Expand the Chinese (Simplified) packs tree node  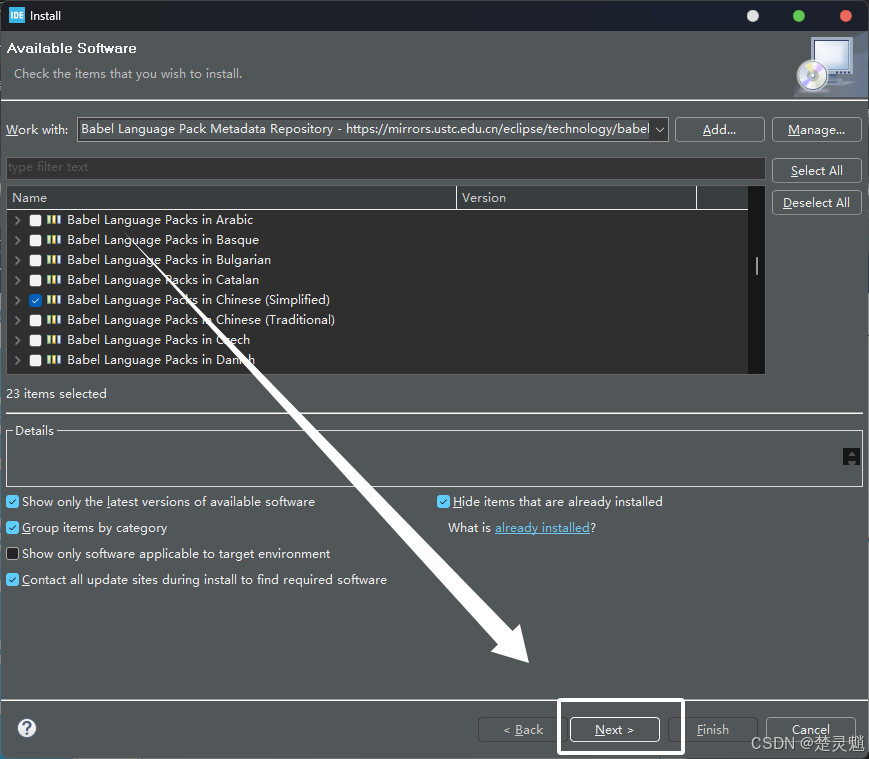[18, 300]
